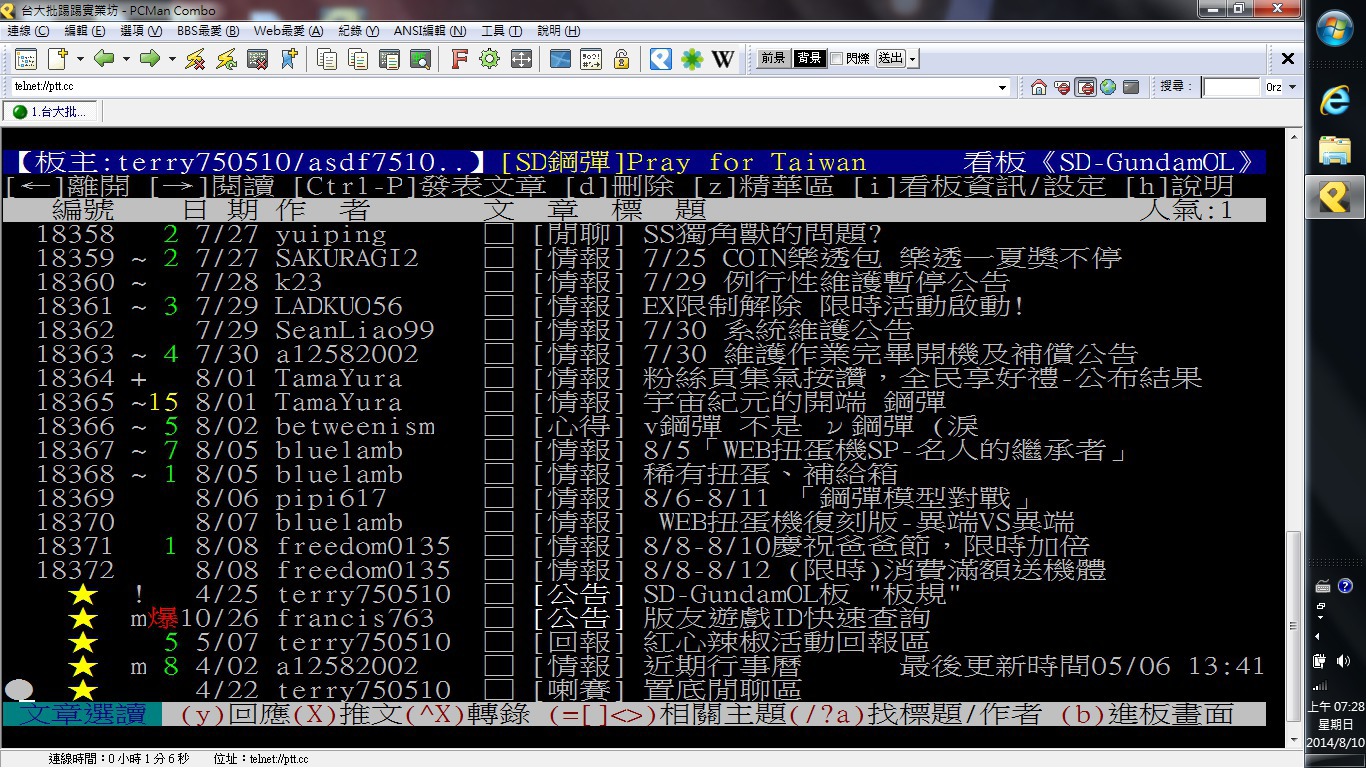Open the Windows Start button
The width and height of the screenshot is (1366, 768).
(x=1335, y=29)
